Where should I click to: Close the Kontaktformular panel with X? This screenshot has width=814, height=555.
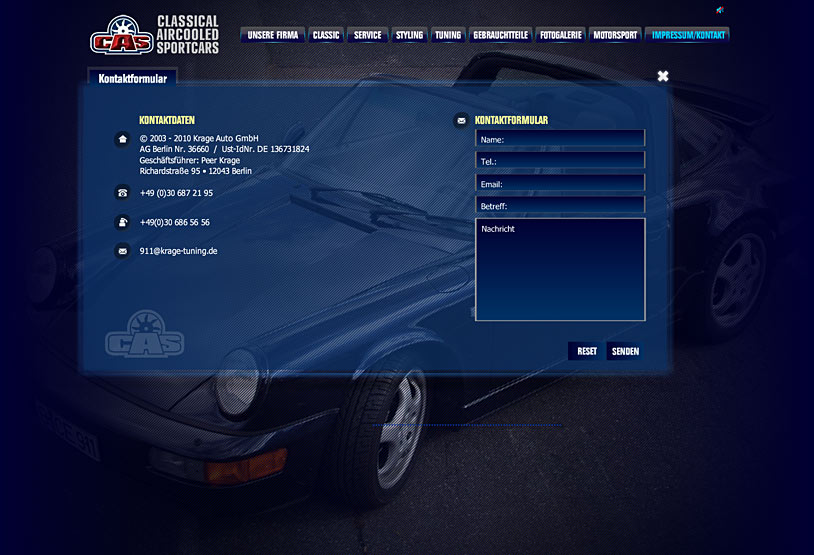click(x=663, y=76)
